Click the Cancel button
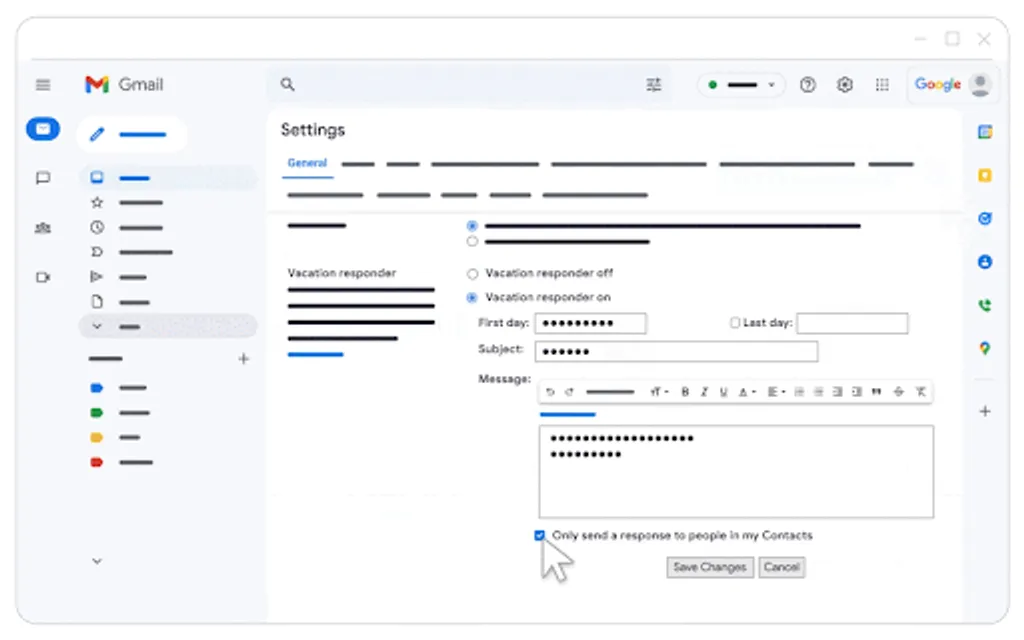Viewport: 1024px width, 640px height. (782, 567)
